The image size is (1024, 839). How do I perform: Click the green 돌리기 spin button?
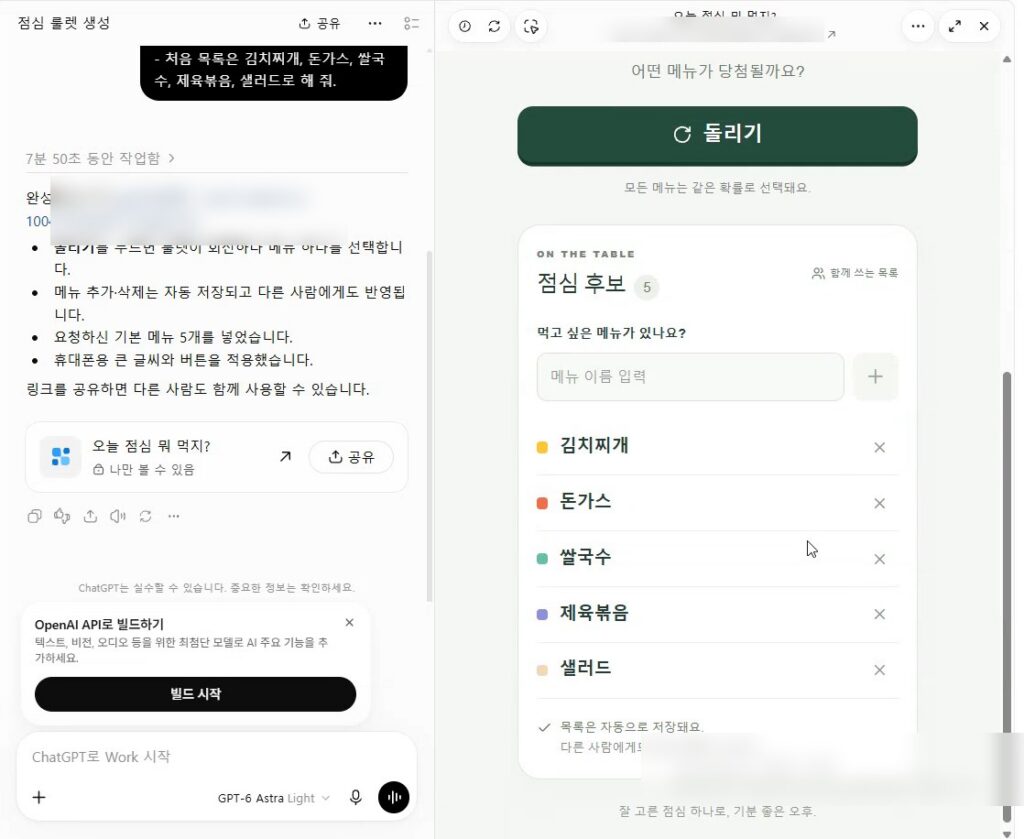pos(717,135)
